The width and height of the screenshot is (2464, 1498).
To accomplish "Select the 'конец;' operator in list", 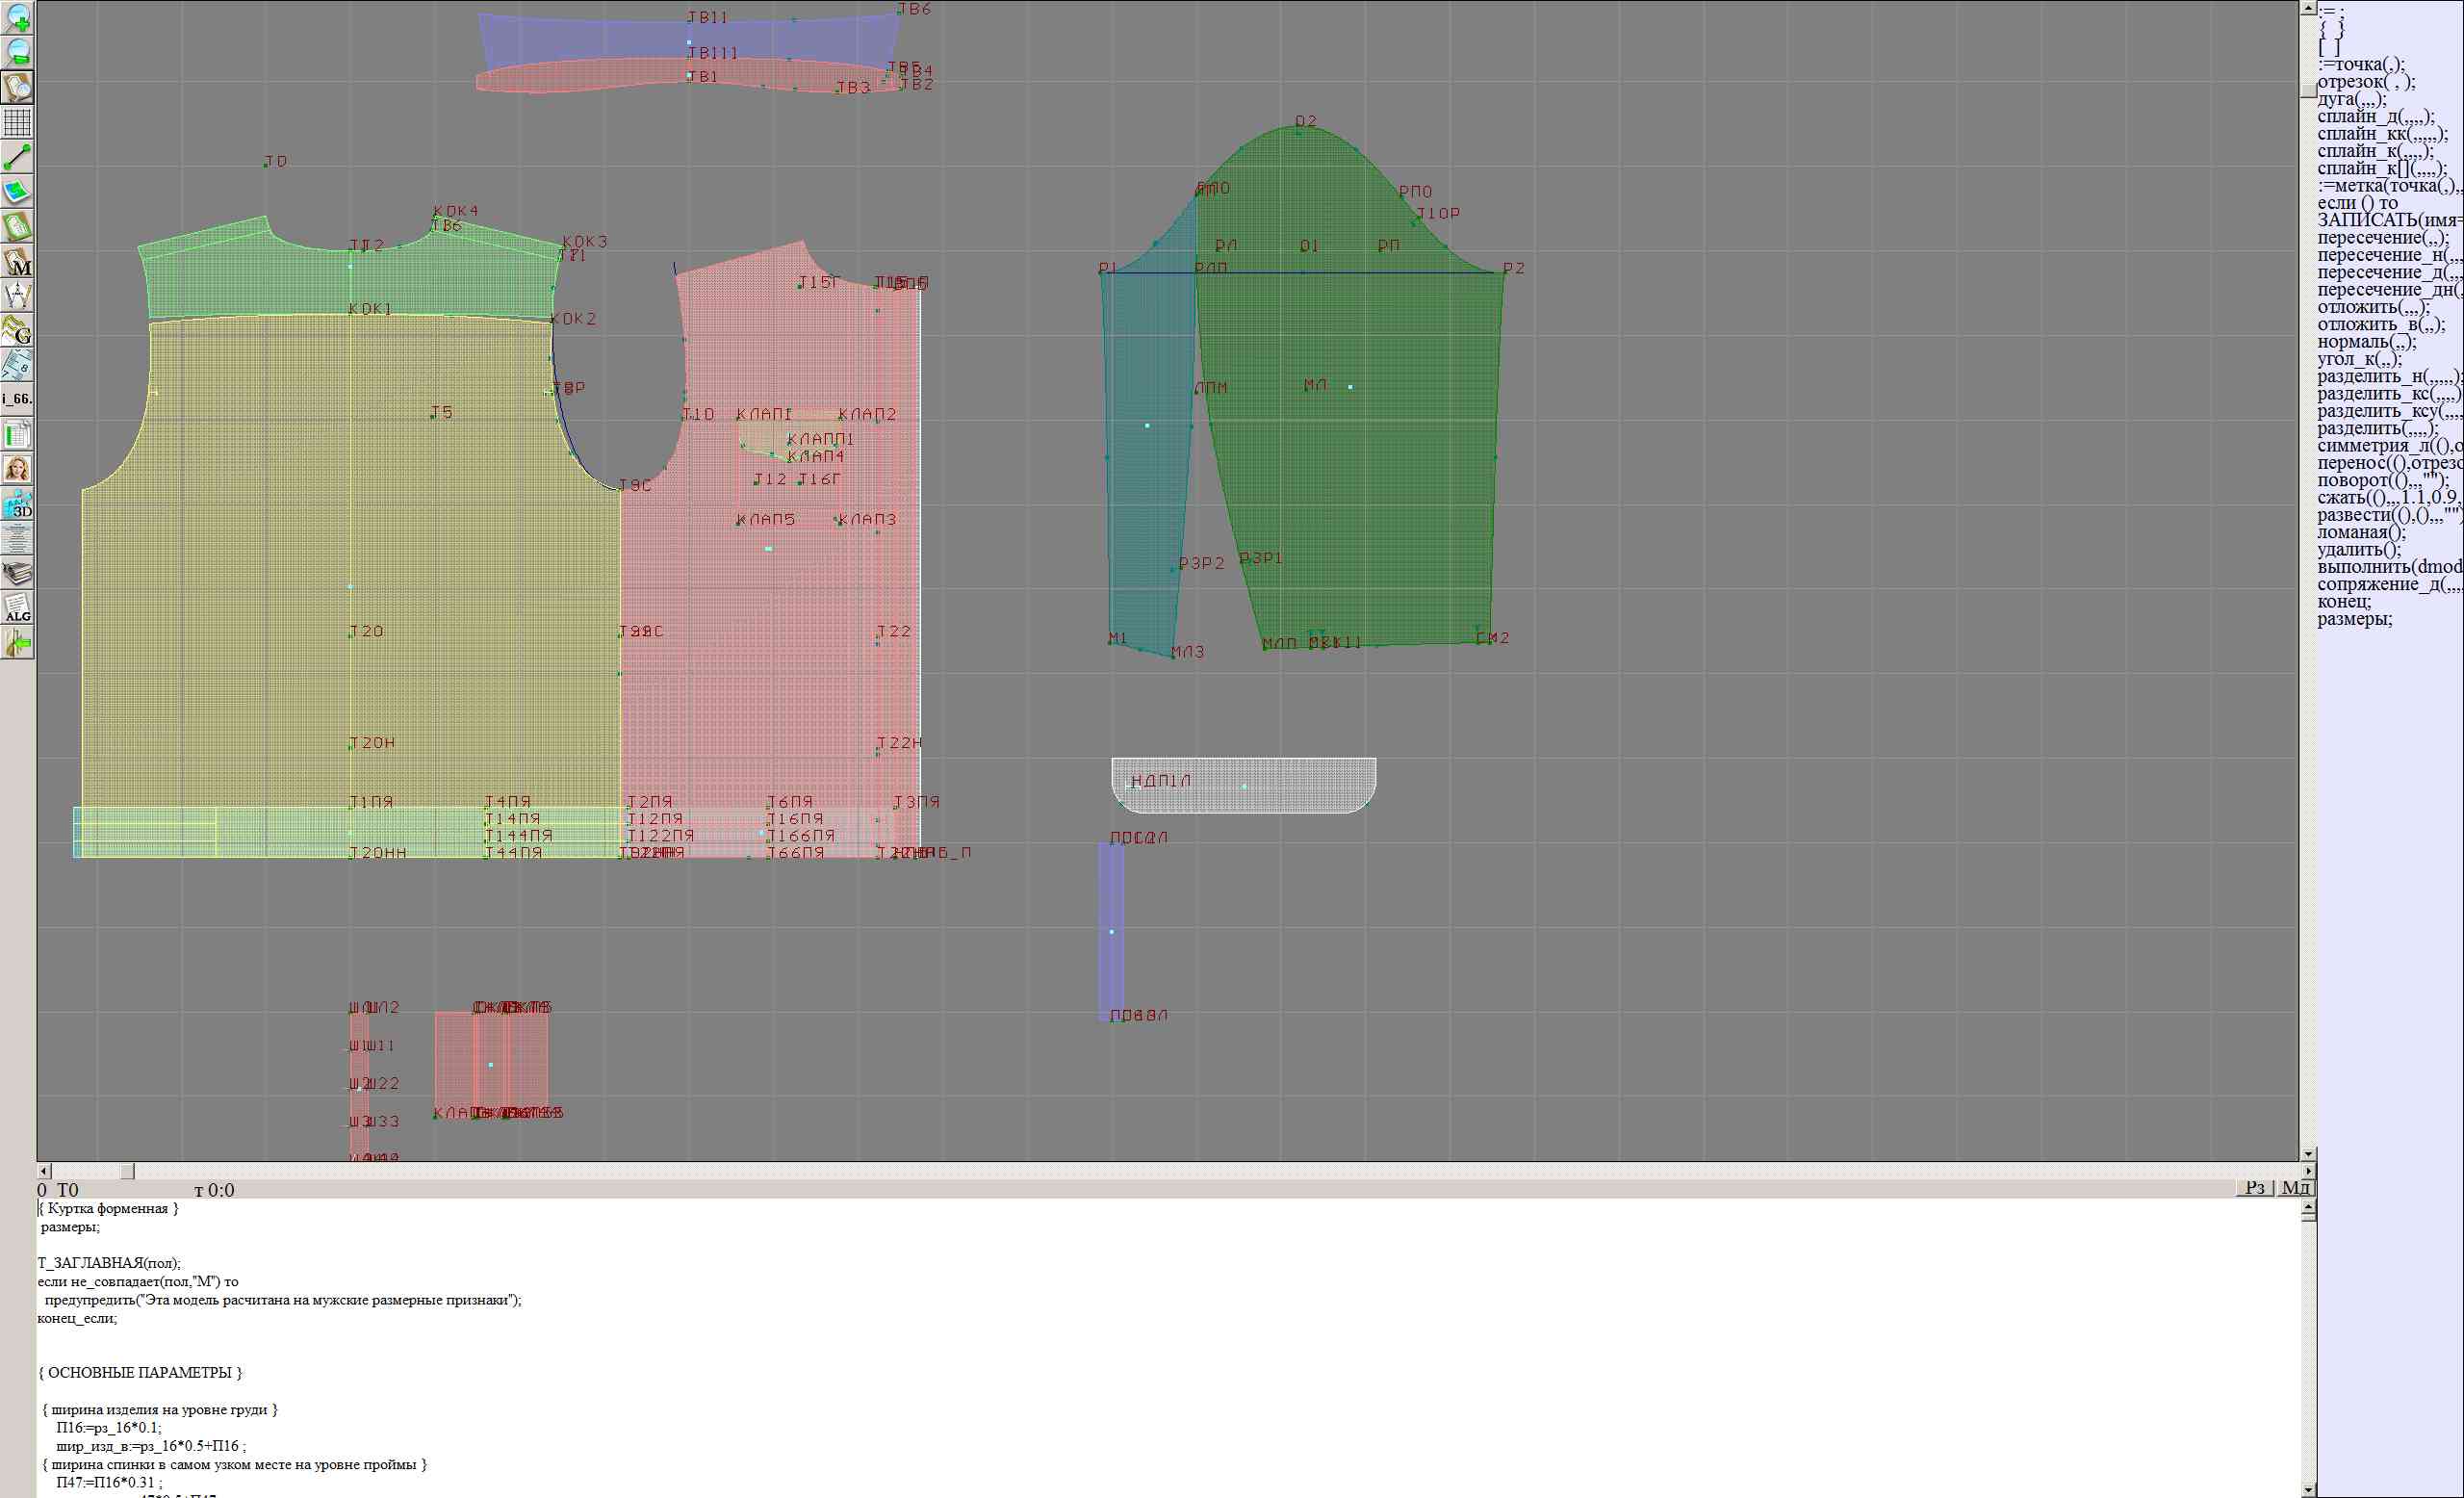I will pyautogui.click(x=2344, y=601).
